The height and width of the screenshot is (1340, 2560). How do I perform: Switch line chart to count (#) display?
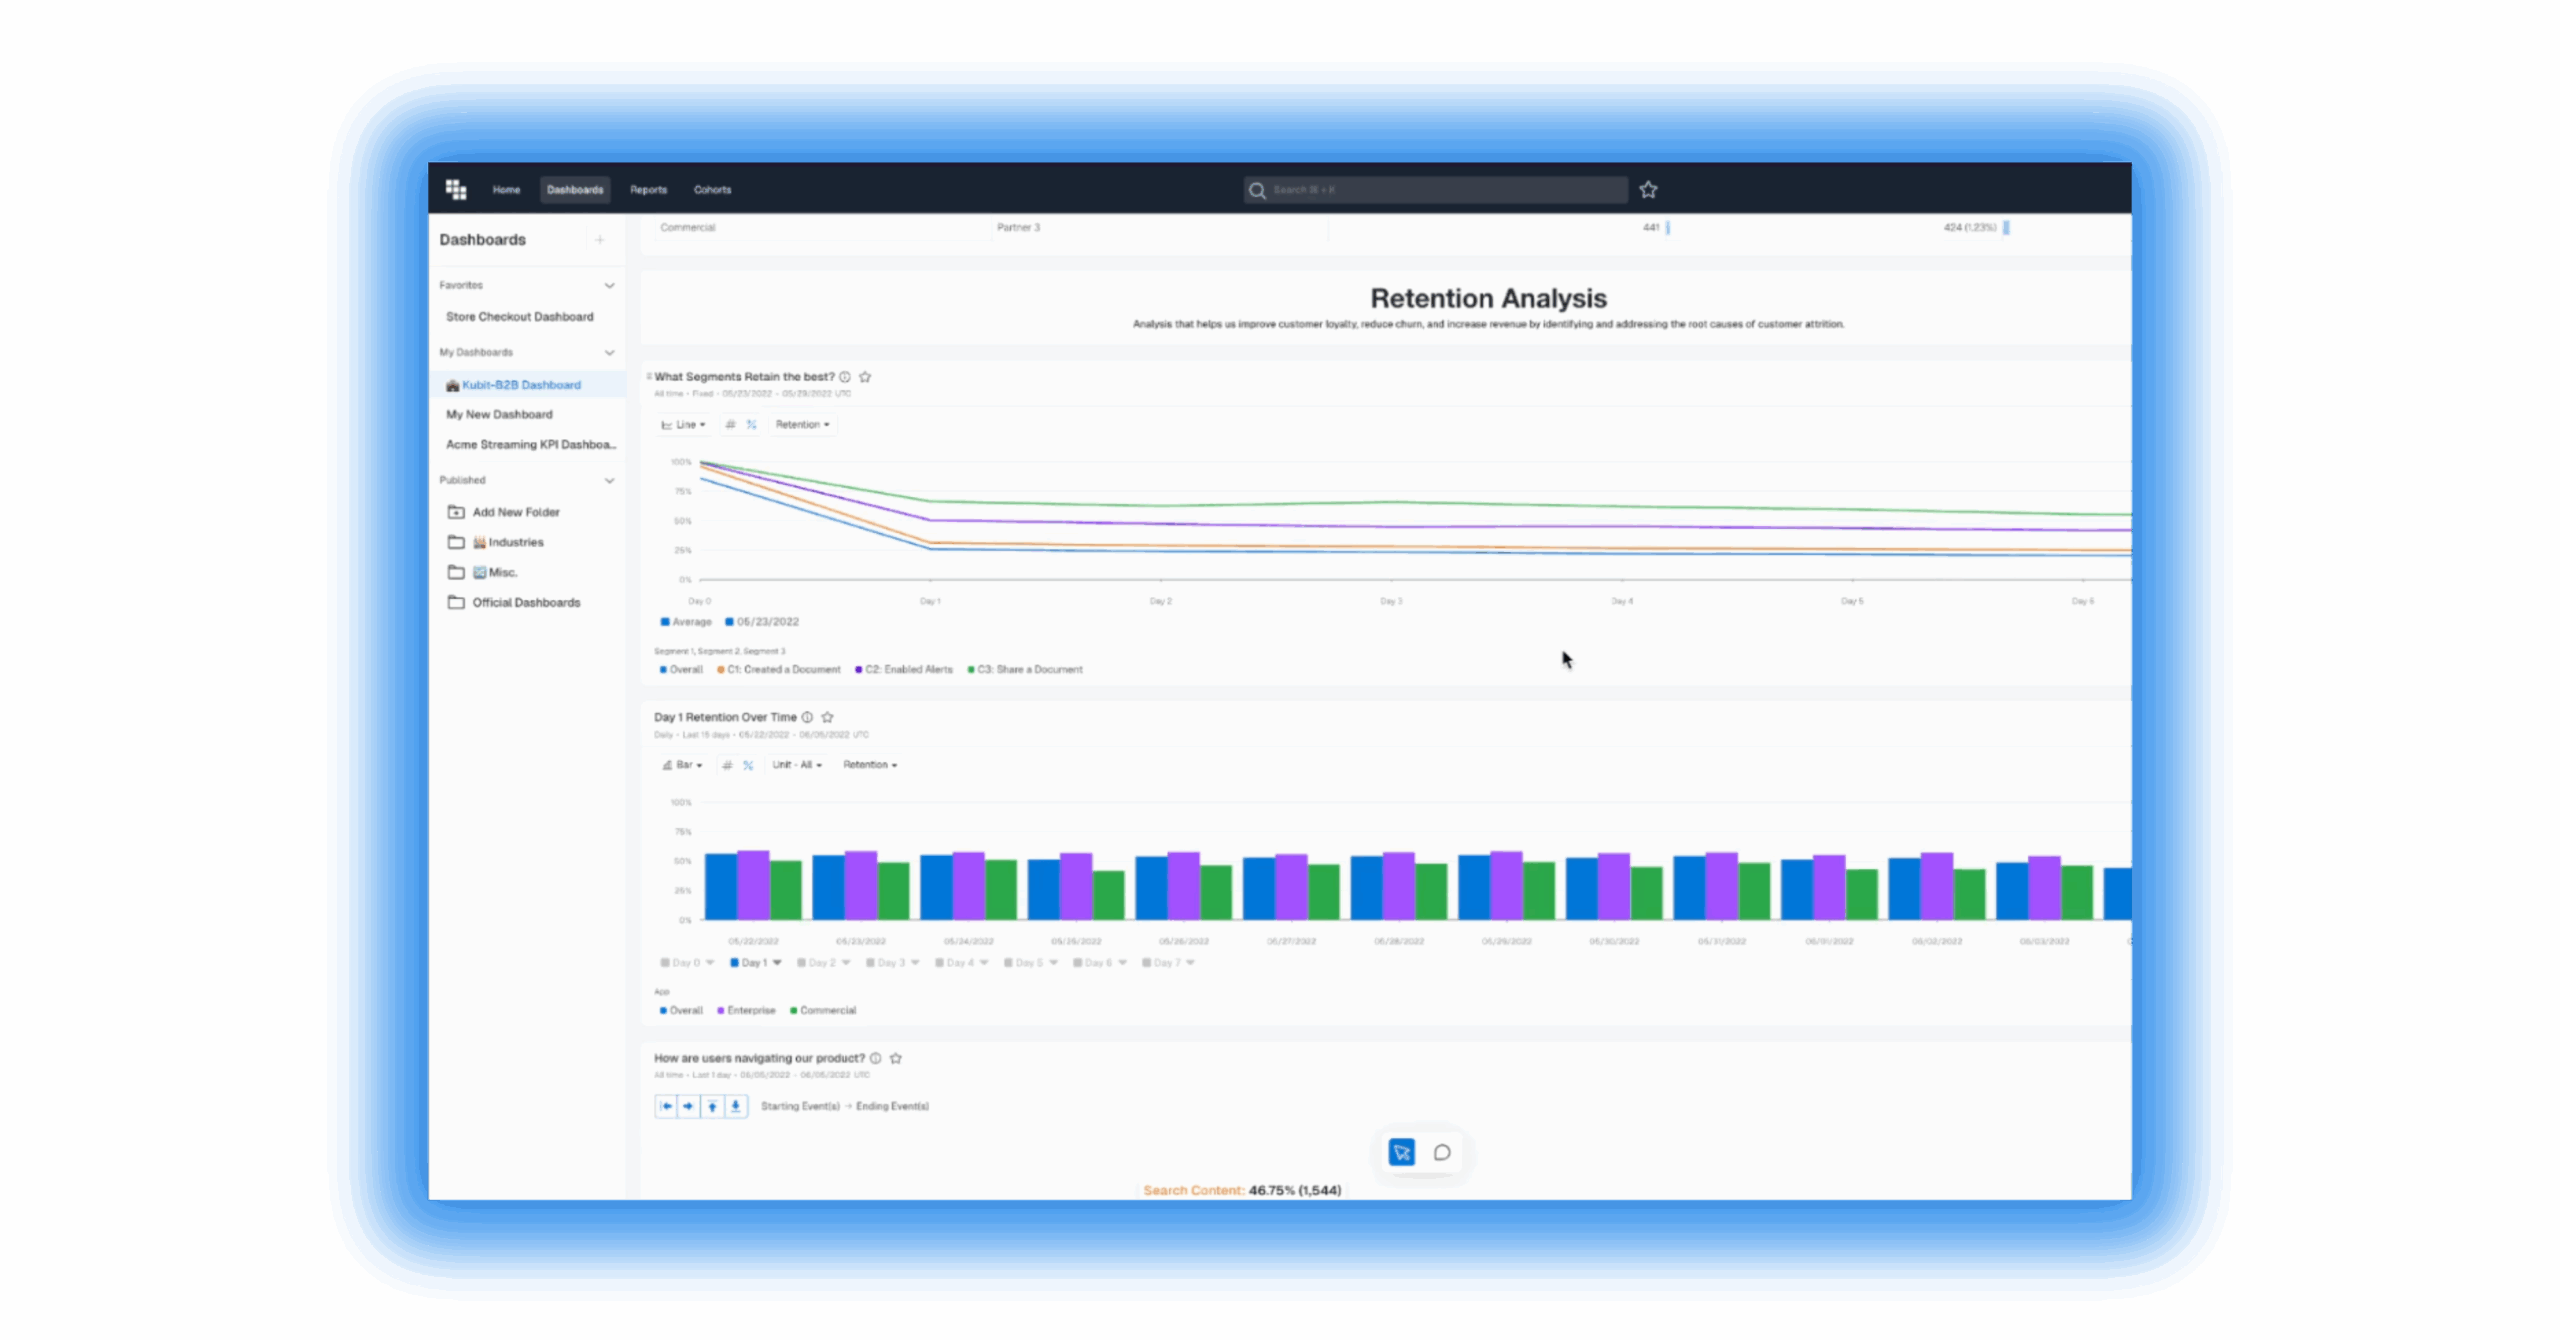(730, 424)
